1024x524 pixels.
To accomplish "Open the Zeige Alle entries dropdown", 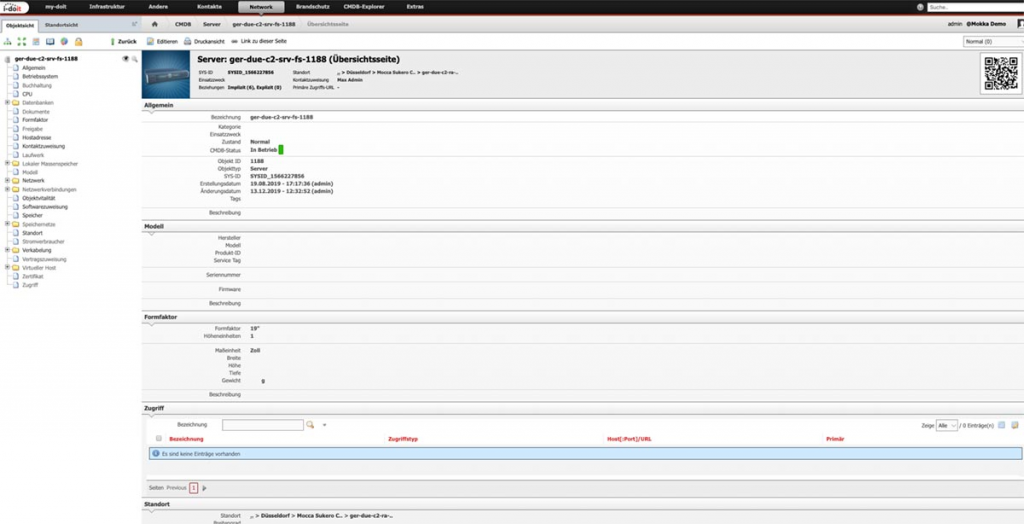I will [x=946, y=425].
